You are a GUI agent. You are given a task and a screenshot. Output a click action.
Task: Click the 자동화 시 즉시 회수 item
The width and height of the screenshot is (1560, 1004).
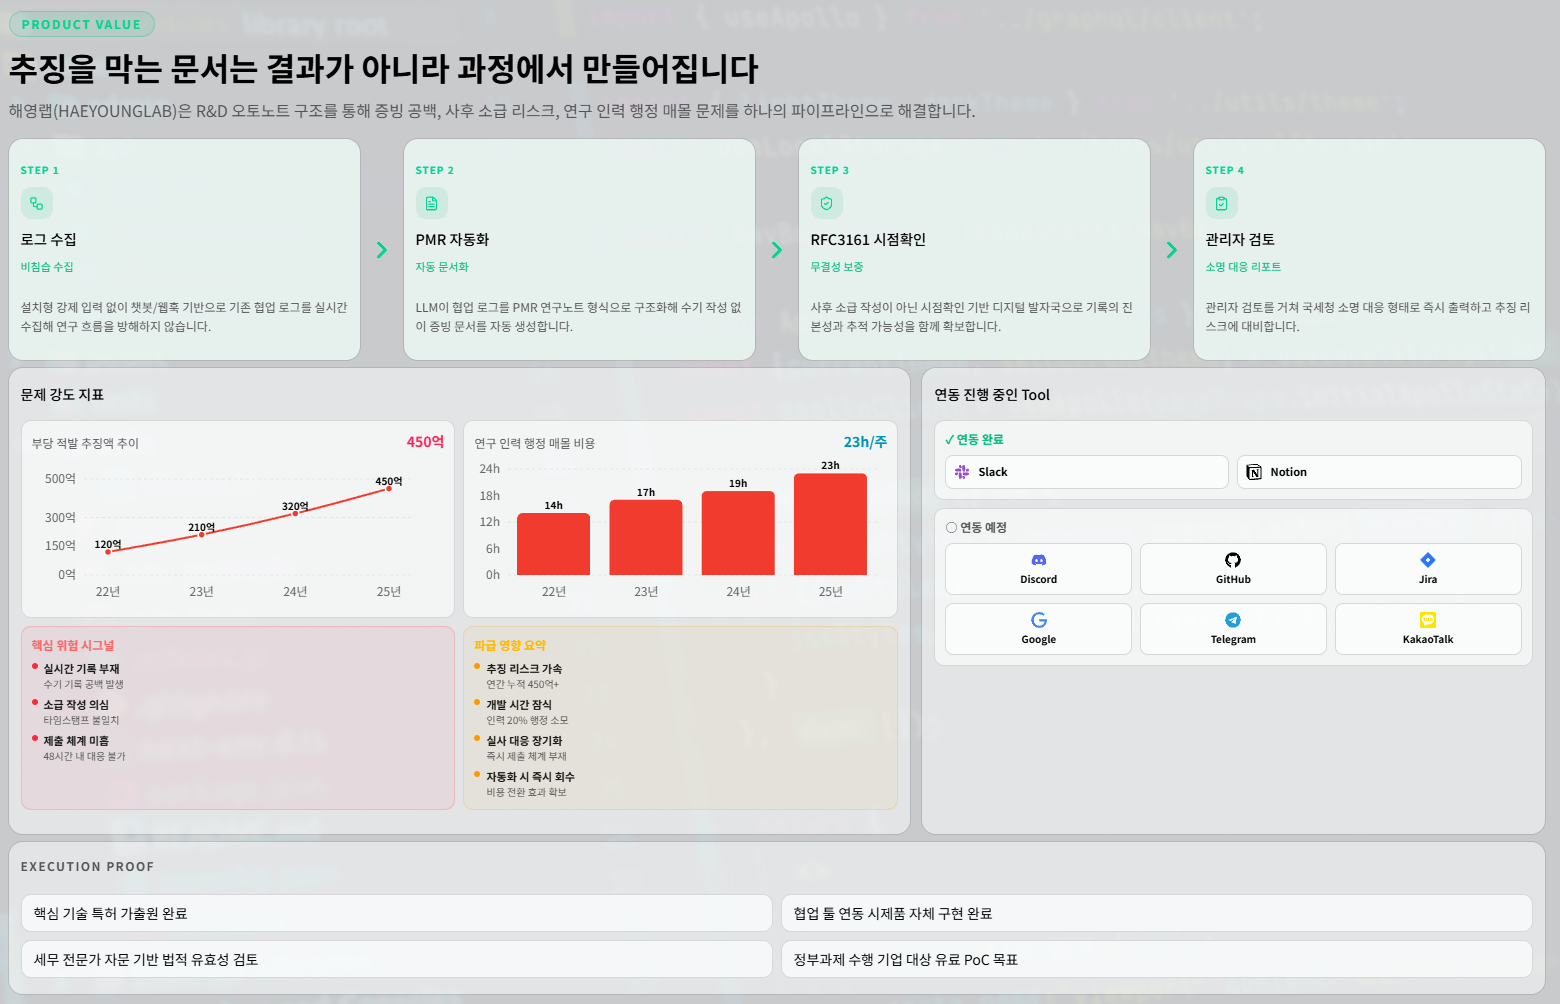click(530, 777)
